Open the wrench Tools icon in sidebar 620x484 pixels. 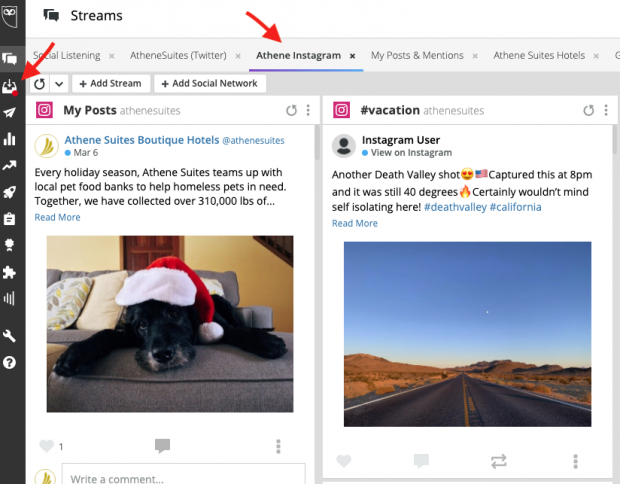tap(10, 336)
